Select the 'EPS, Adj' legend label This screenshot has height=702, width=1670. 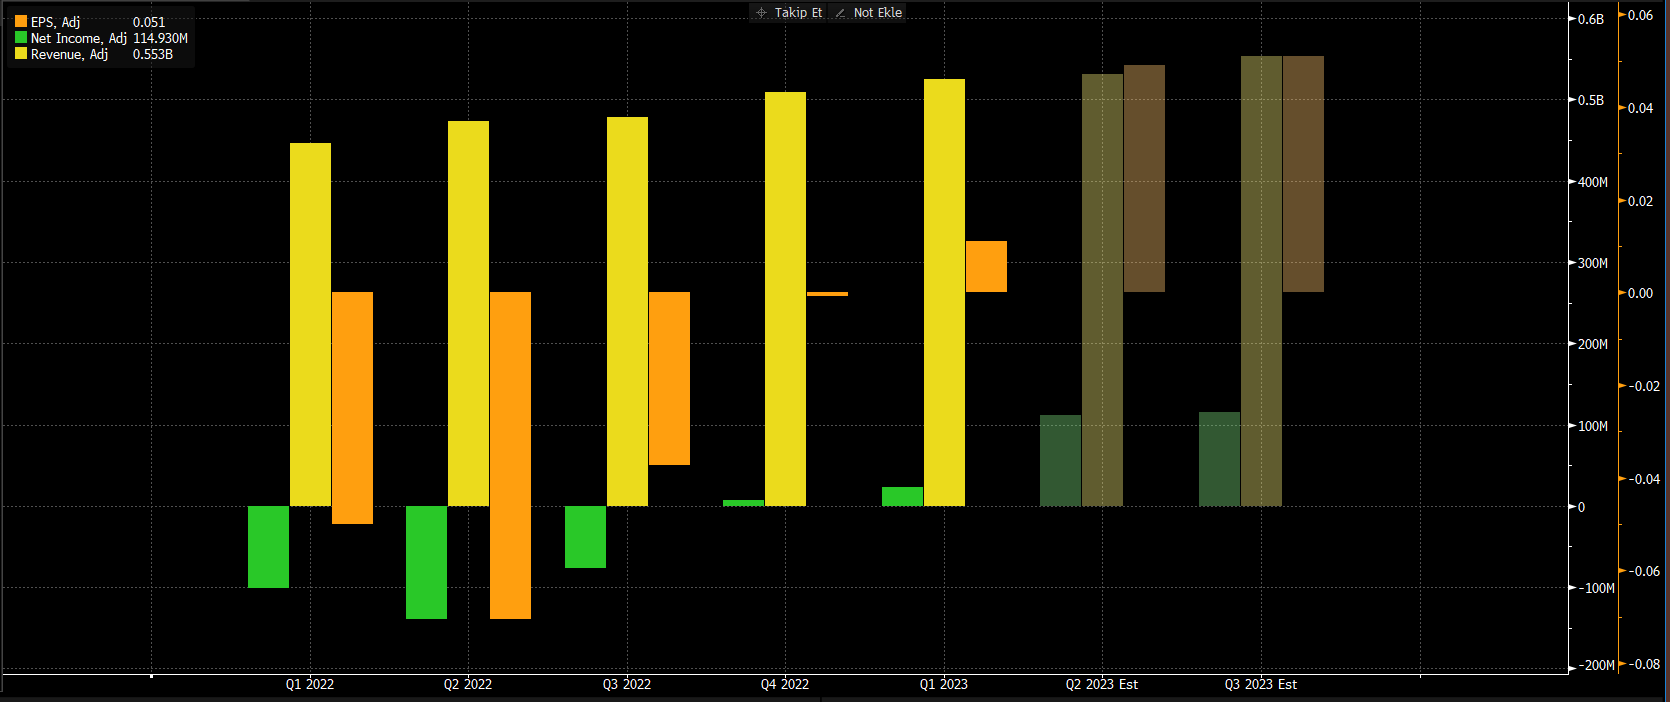click(x=55, y=22)
